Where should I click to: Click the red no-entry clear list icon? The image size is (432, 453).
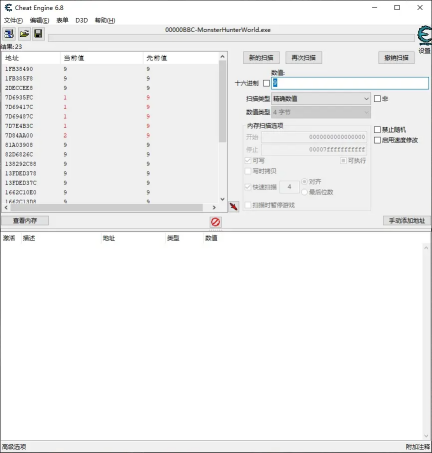click(x=215, y=222)
